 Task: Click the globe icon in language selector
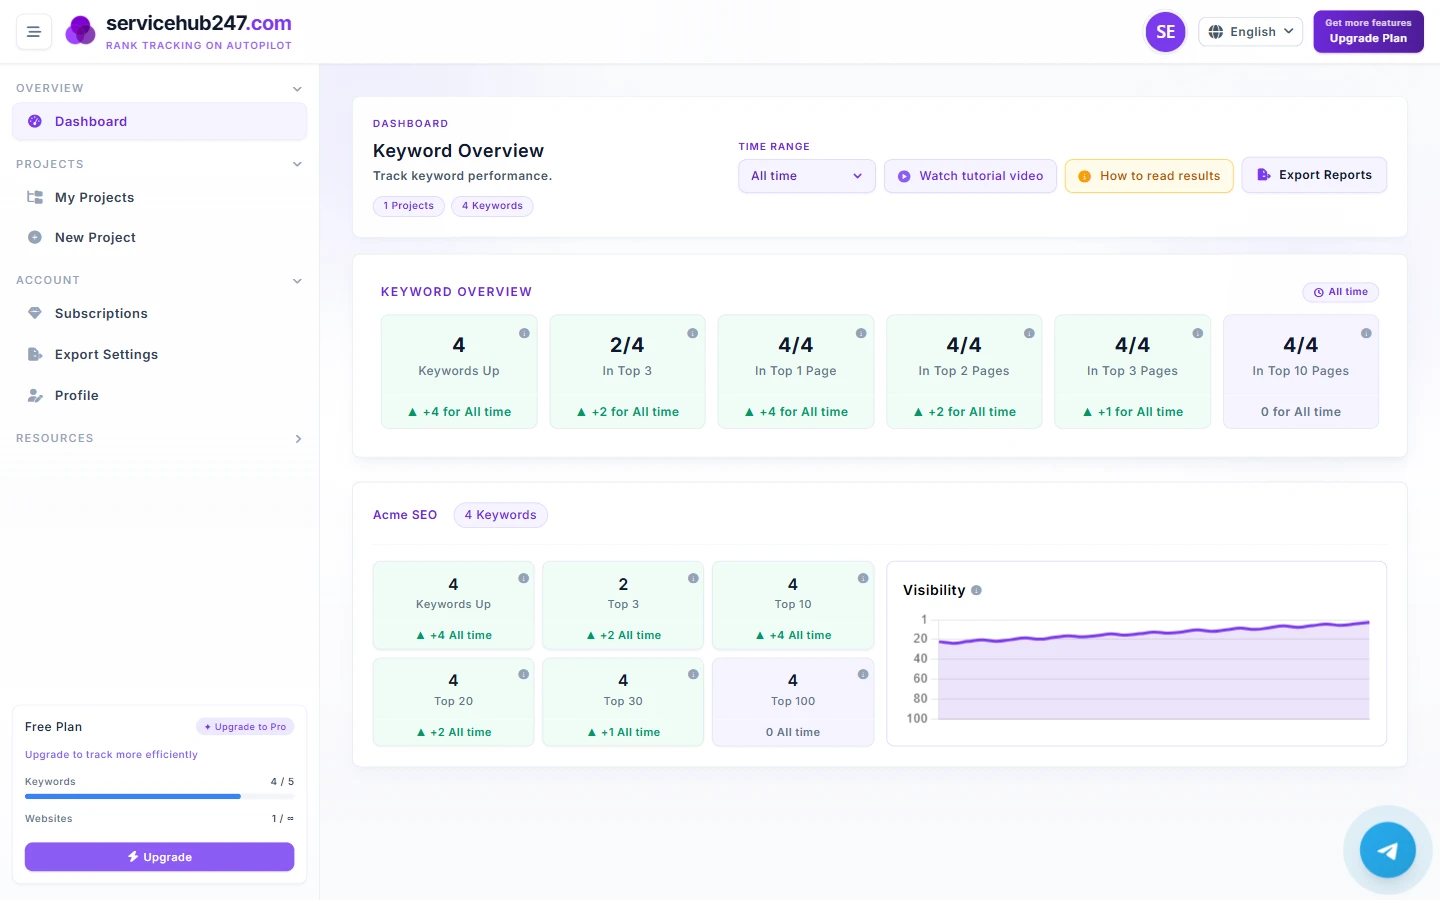click(x=1216, y=32)
